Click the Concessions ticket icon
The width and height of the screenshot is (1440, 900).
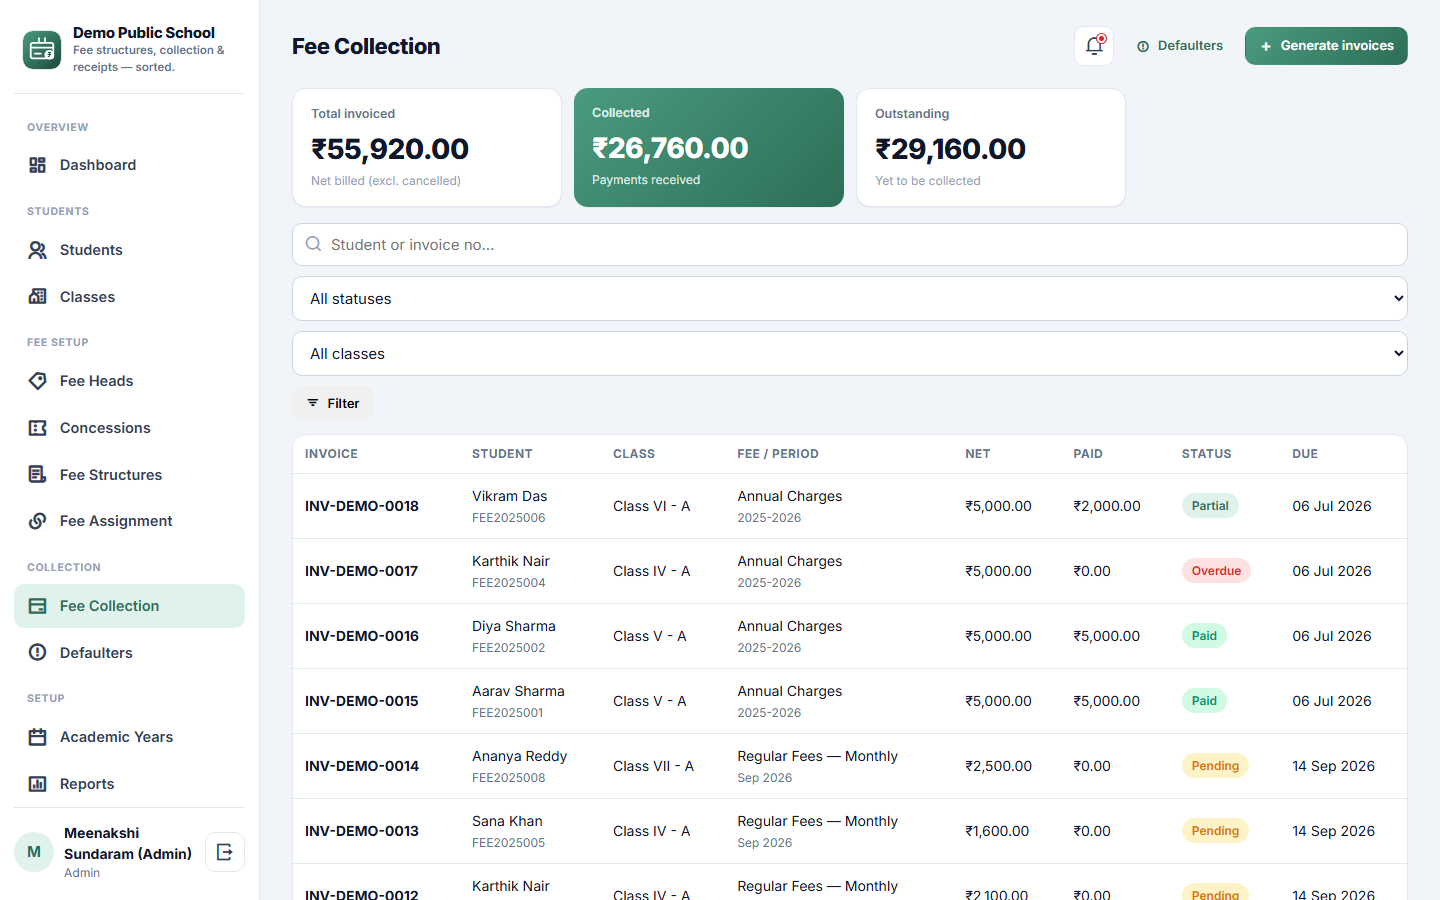point(38,428)
